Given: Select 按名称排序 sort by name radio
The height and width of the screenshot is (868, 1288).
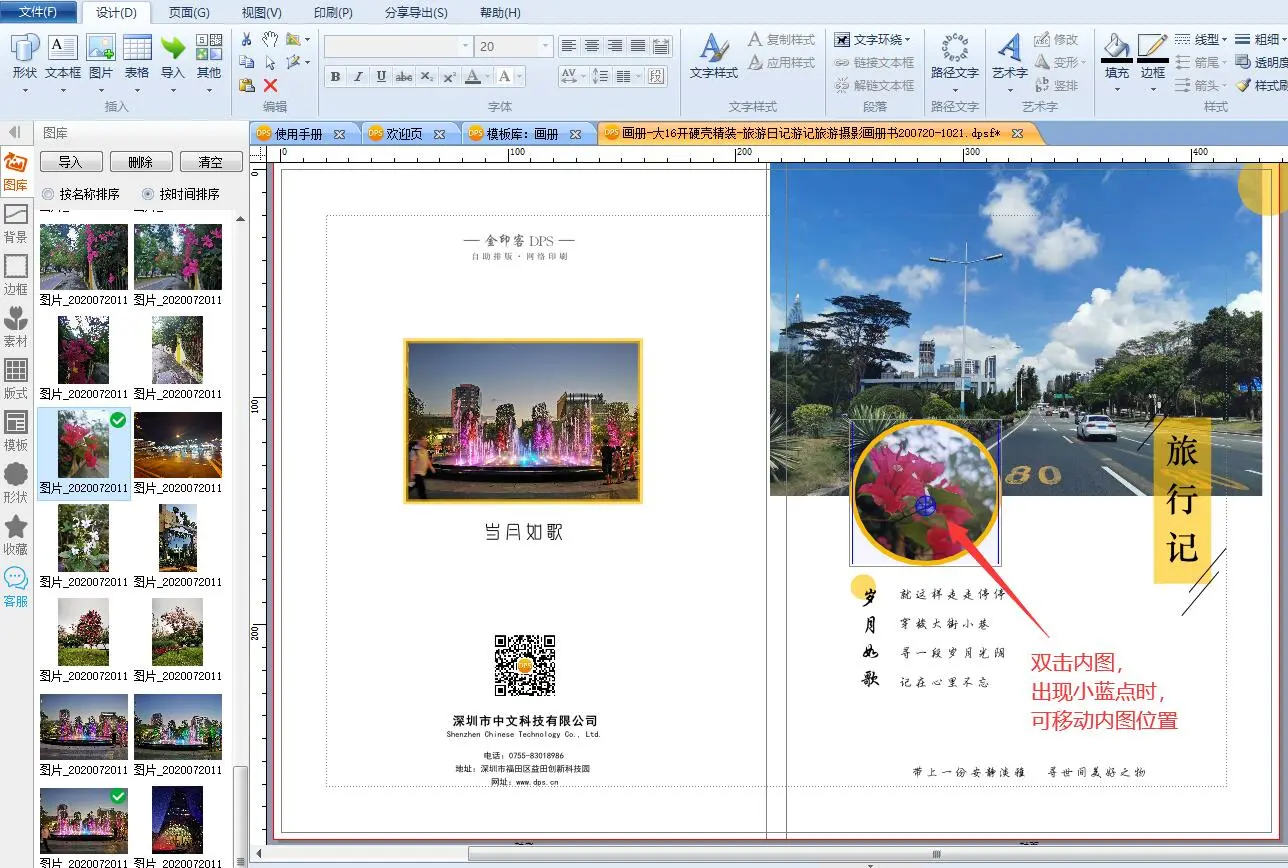Looking at the screenshot, I should point(48,194).
